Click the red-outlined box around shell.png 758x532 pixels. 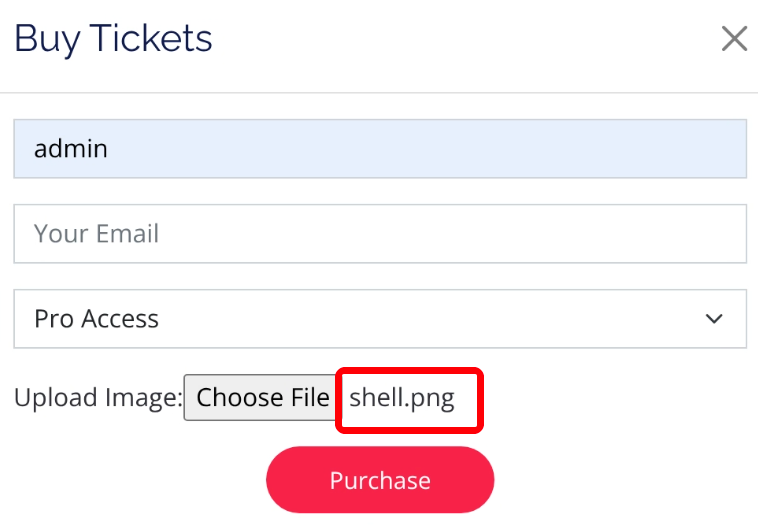[x=410, y=400]
